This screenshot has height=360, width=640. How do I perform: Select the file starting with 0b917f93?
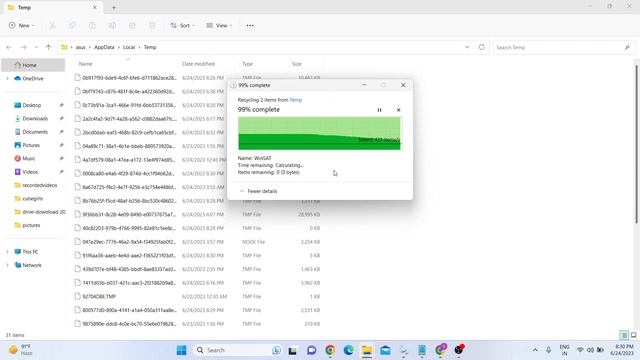tap(129, 78)
